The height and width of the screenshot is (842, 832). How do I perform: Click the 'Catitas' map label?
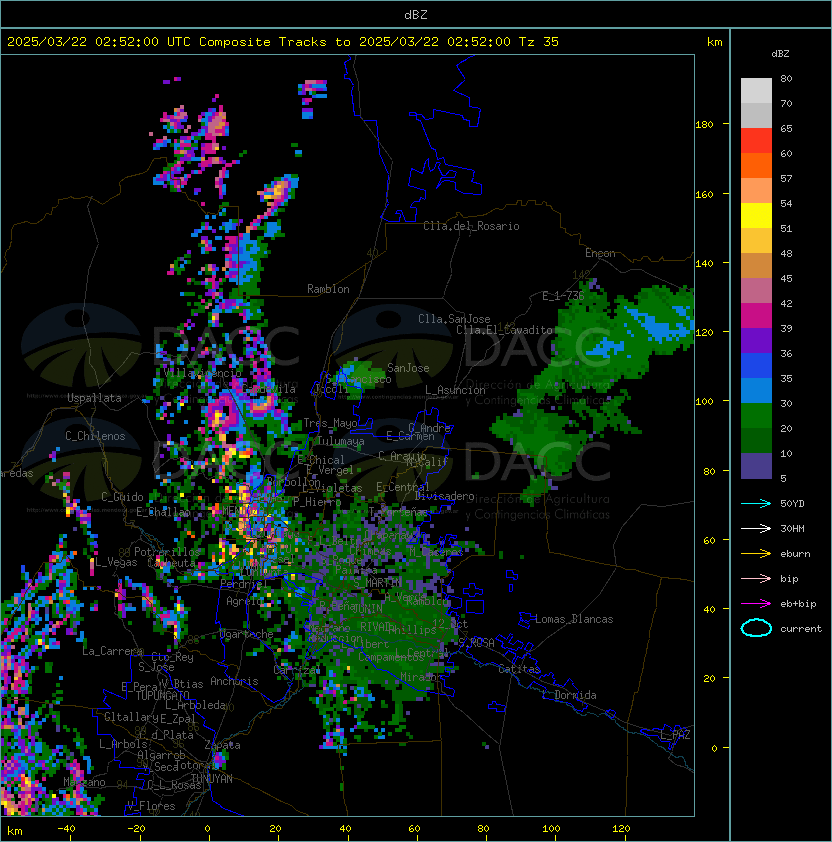[x=519, y=669]
